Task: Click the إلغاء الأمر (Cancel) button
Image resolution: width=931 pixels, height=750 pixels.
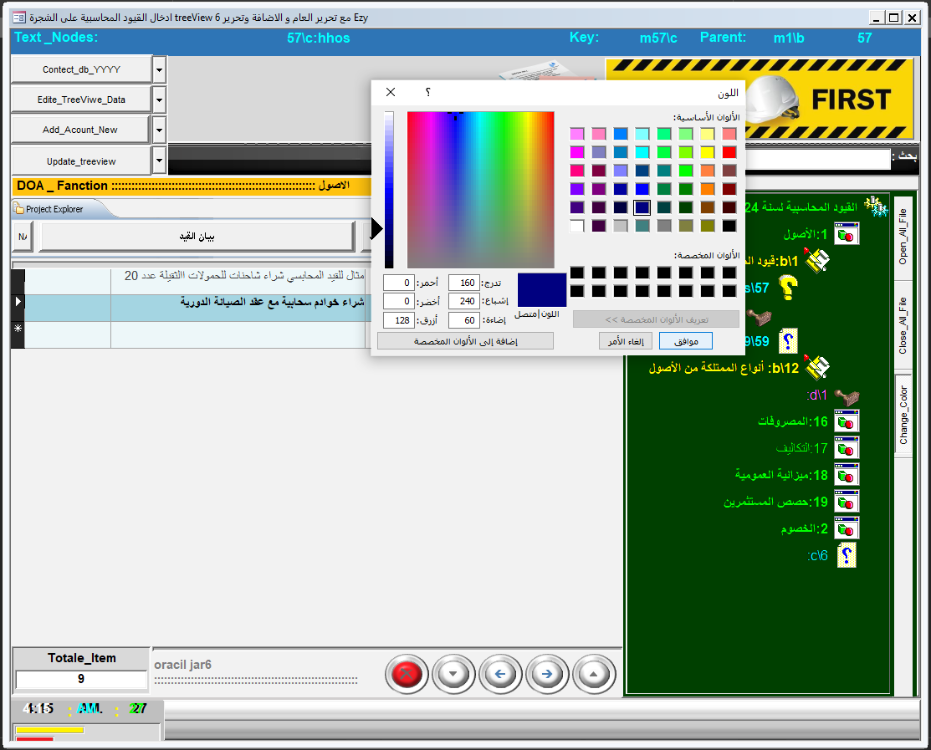Action: coord(626,341)
